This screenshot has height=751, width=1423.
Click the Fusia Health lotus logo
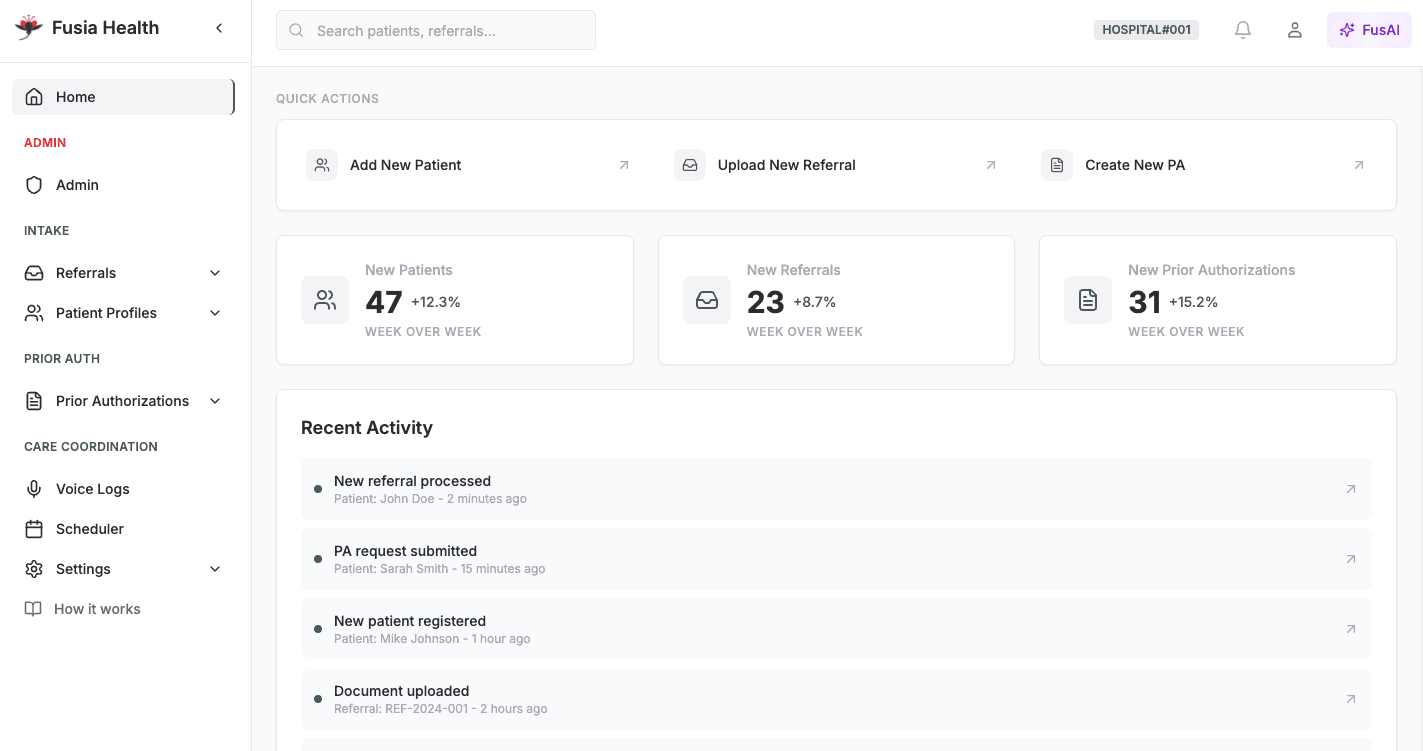(29, 27)
